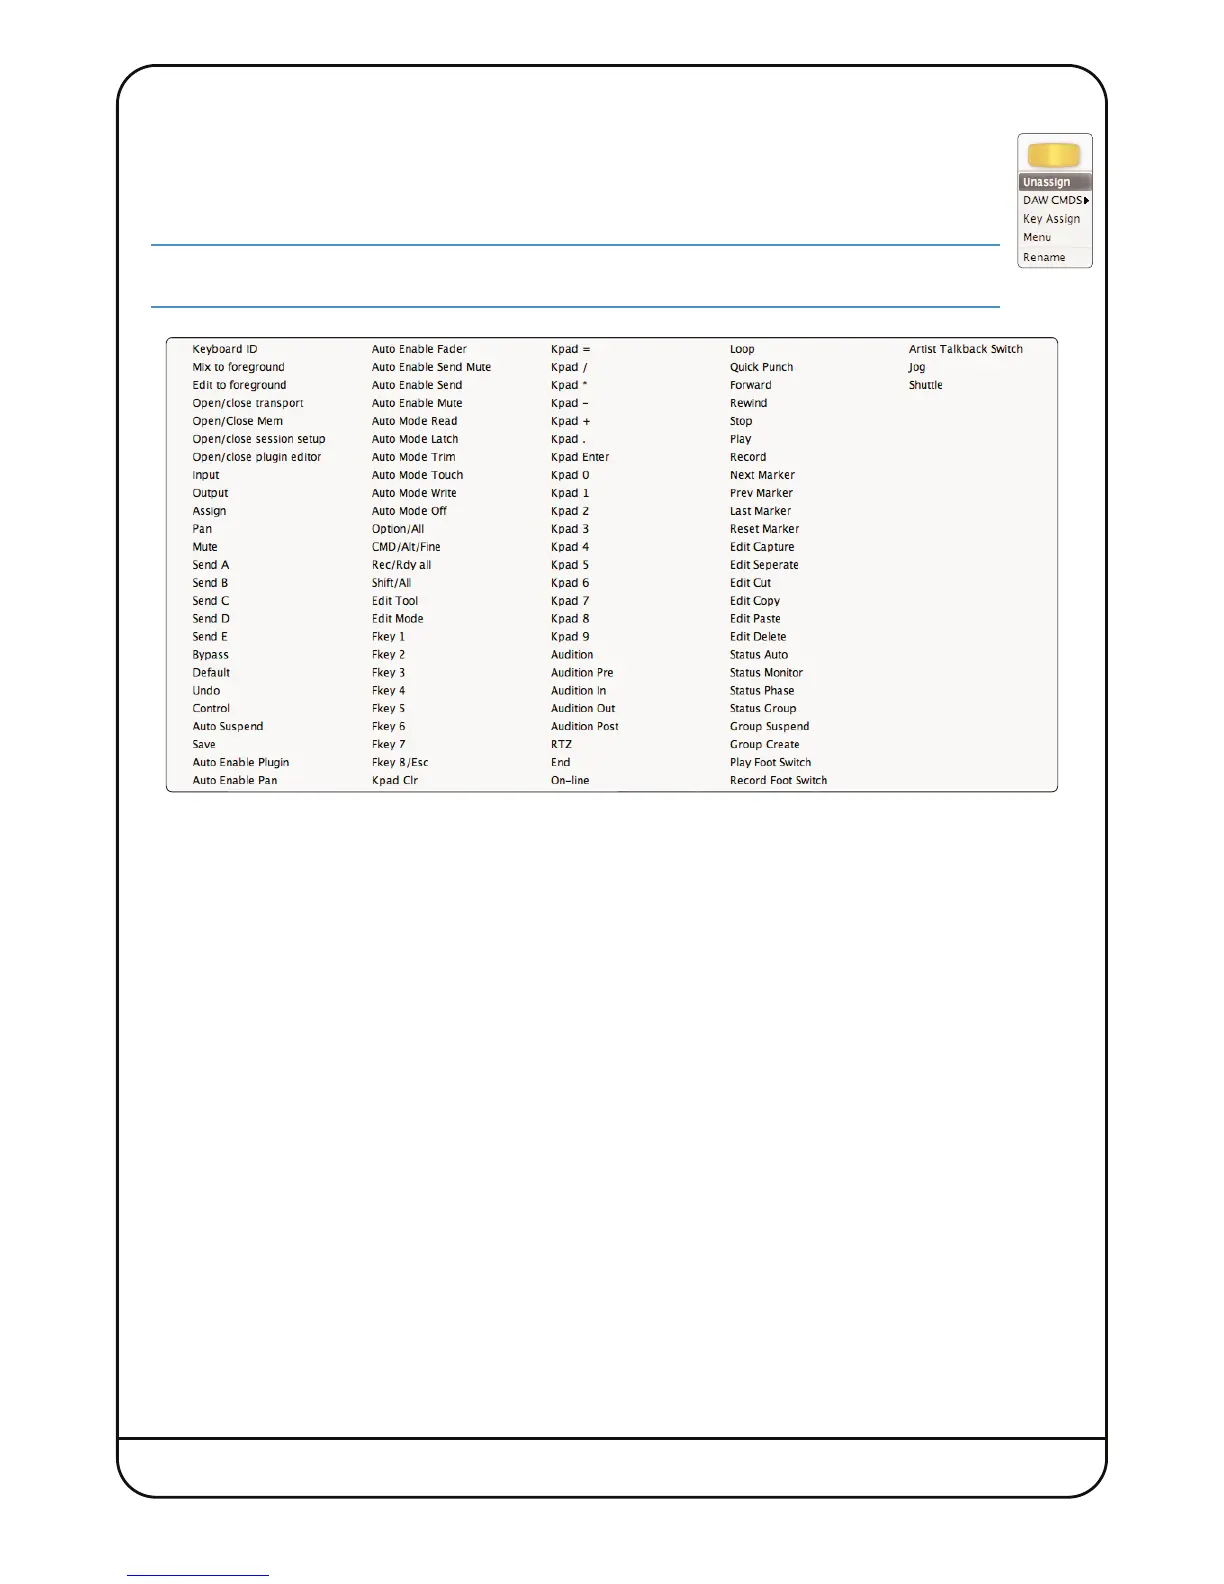
Task: Choose Rename in the popup menu
Action: click(x=1044, y=257)
